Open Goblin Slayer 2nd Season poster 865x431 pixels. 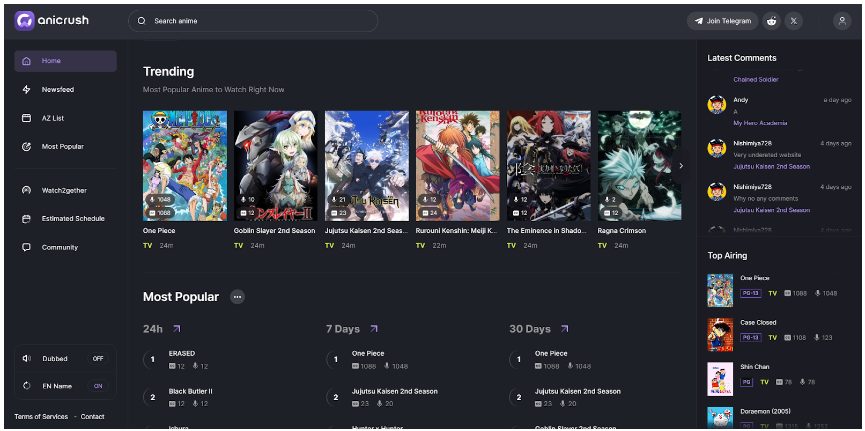click(x=276, y=166)
